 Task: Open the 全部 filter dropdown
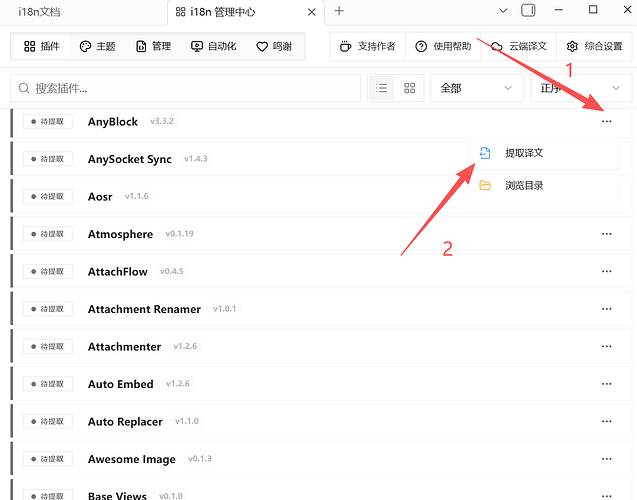(x=477, y=88)
